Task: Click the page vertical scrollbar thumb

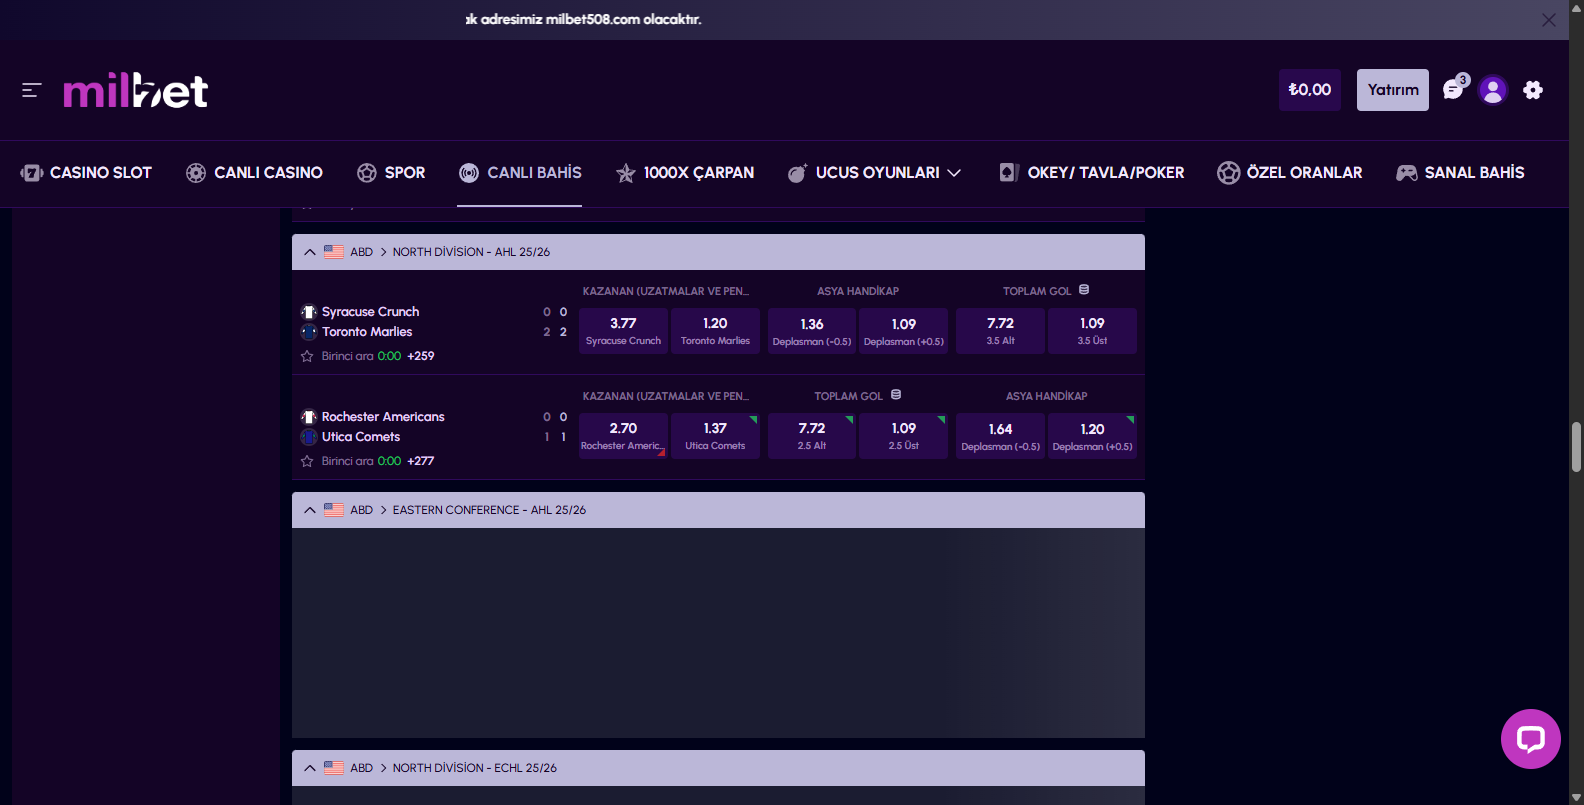Action: [1576, 446]
